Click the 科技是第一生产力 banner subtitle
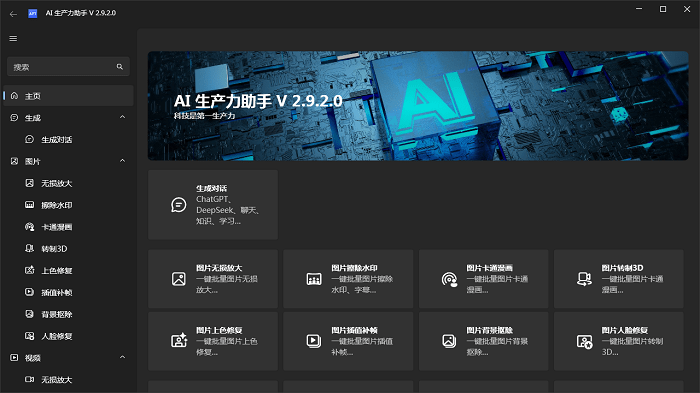 click(204, 116)
